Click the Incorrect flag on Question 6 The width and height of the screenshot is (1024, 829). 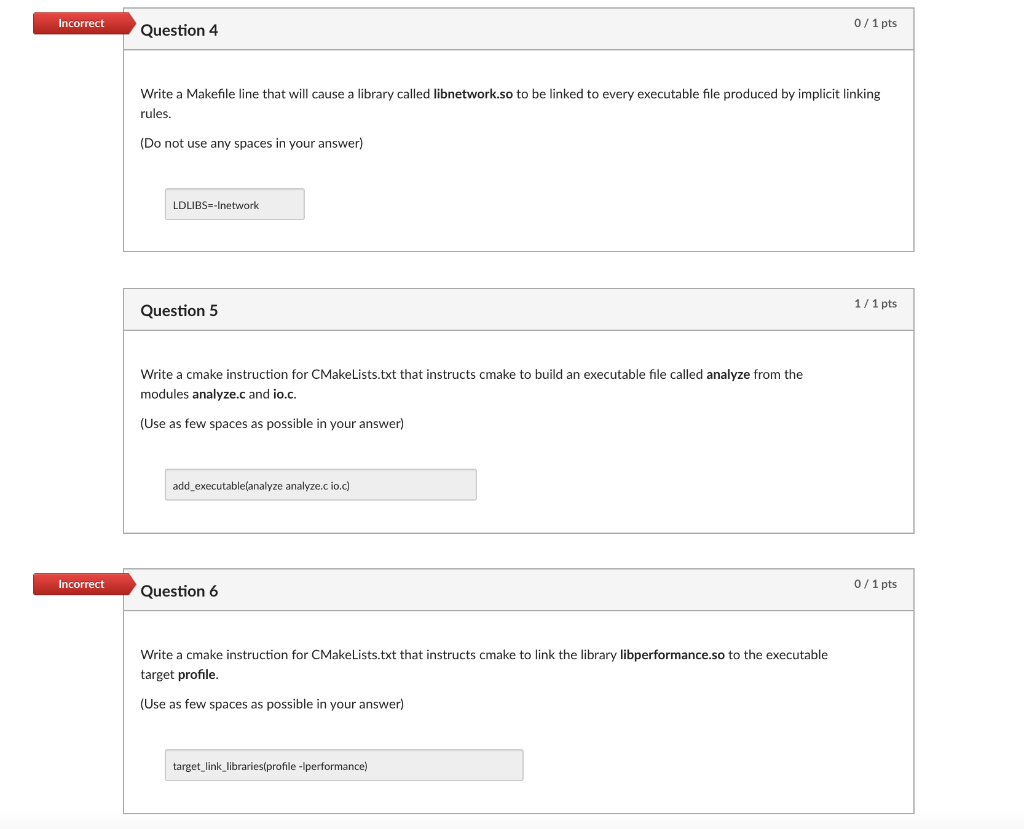pyautogui.click(x=80, y=584)
